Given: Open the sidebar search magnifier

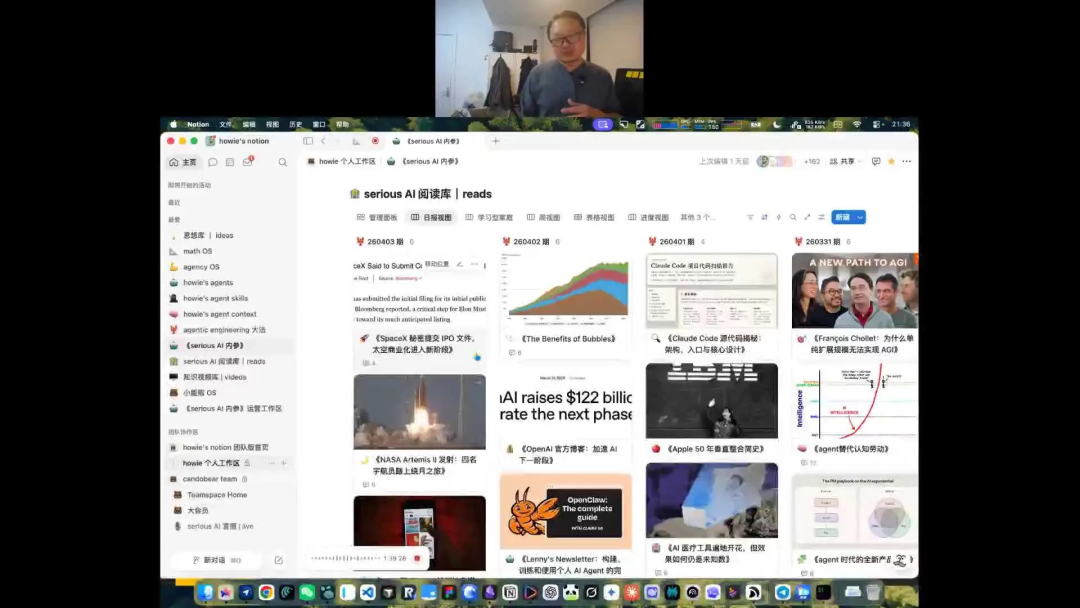Looking at the screenshot, I should tap(282, 163).
